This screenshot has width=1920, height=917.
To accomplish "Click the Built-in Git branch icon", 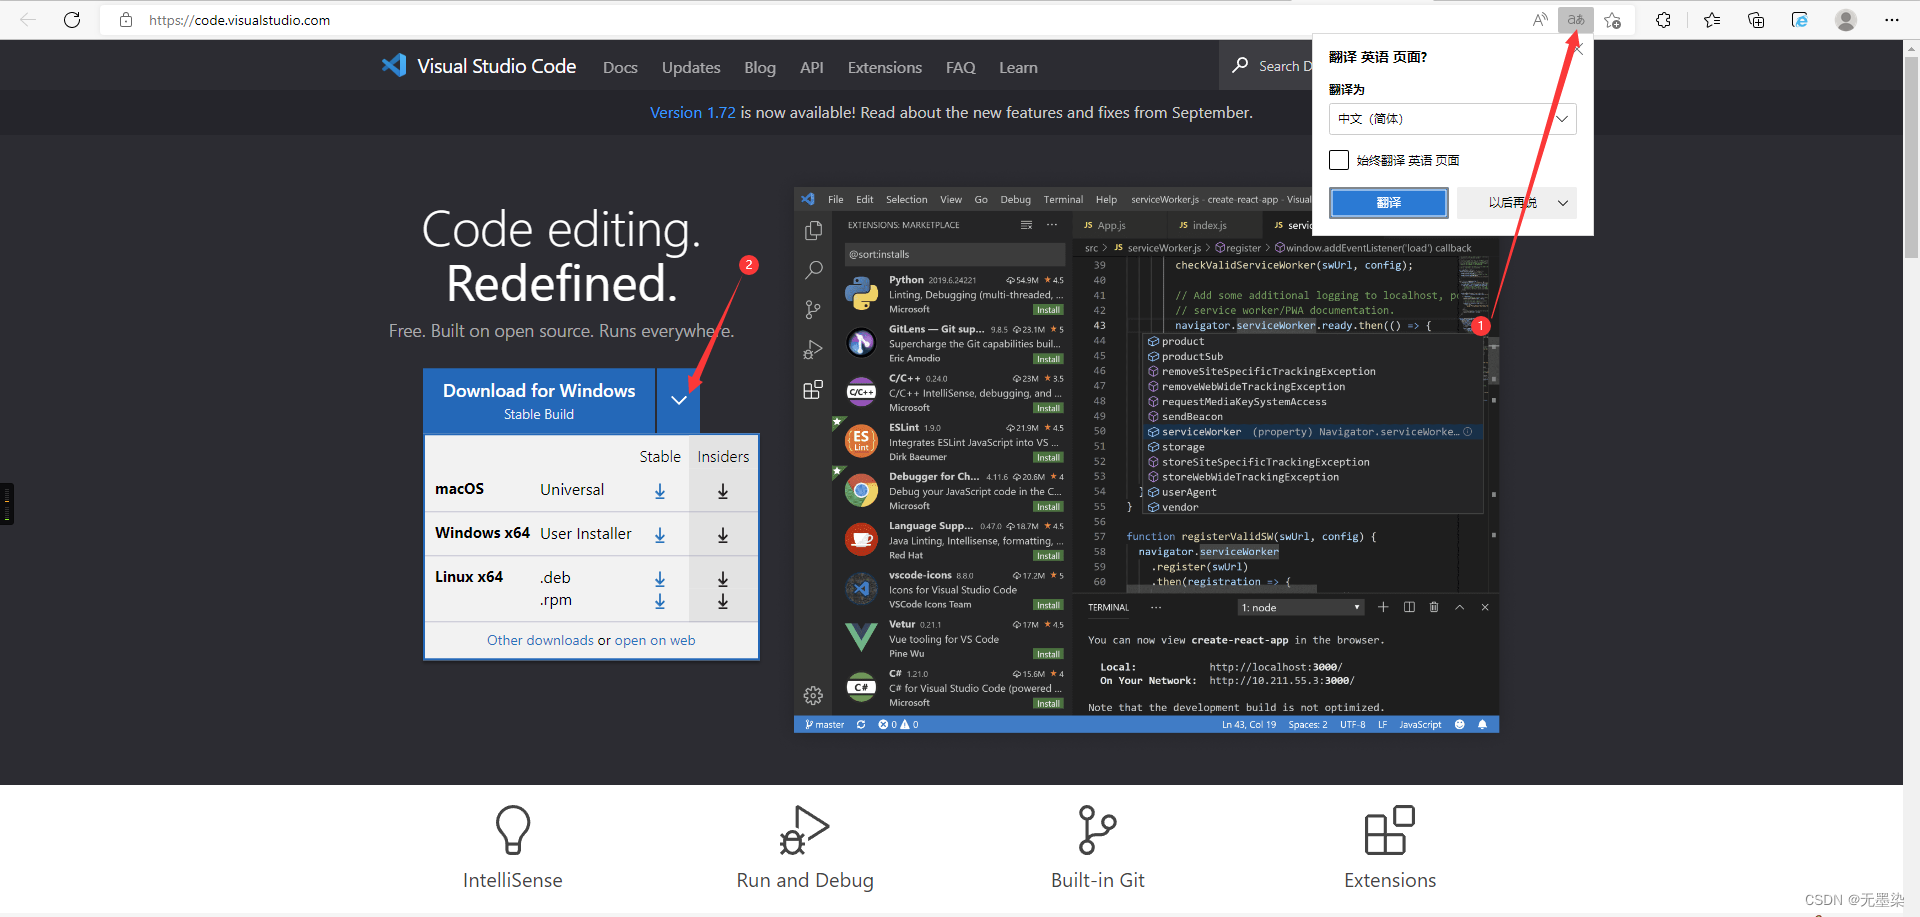I will (x=1097, y=830).
